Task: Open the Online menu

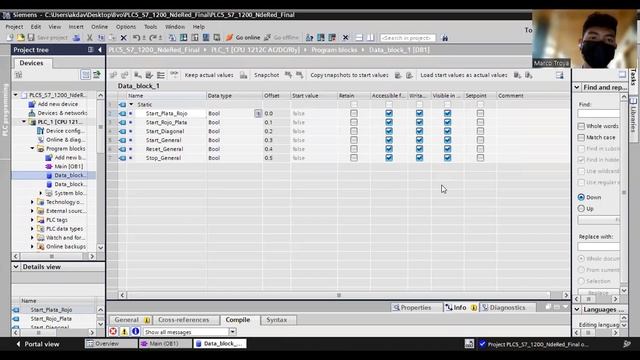Action: point(100,27)
